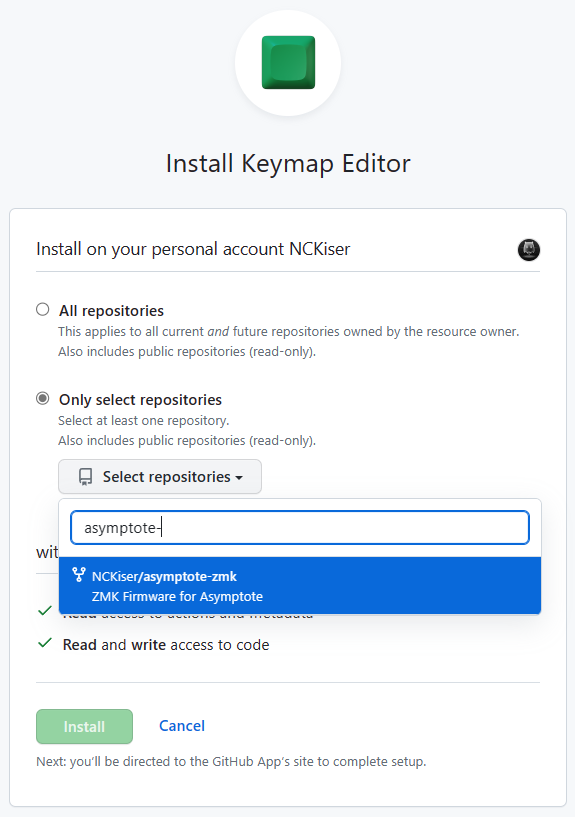
Task: Click the Install on your personal account heading
Action: [x=193, y=250]
